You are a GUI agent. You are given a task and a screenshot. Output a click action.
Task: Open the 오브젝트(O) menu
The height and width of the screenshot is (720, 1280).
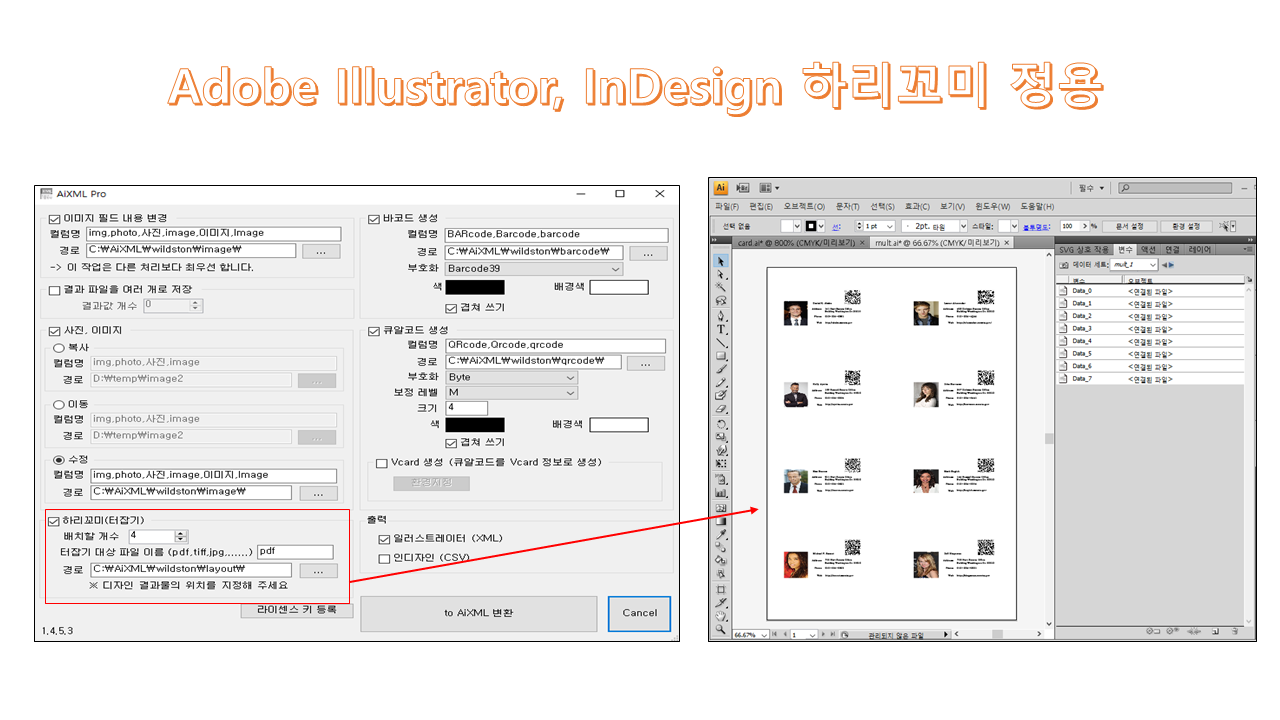point(804,207)
